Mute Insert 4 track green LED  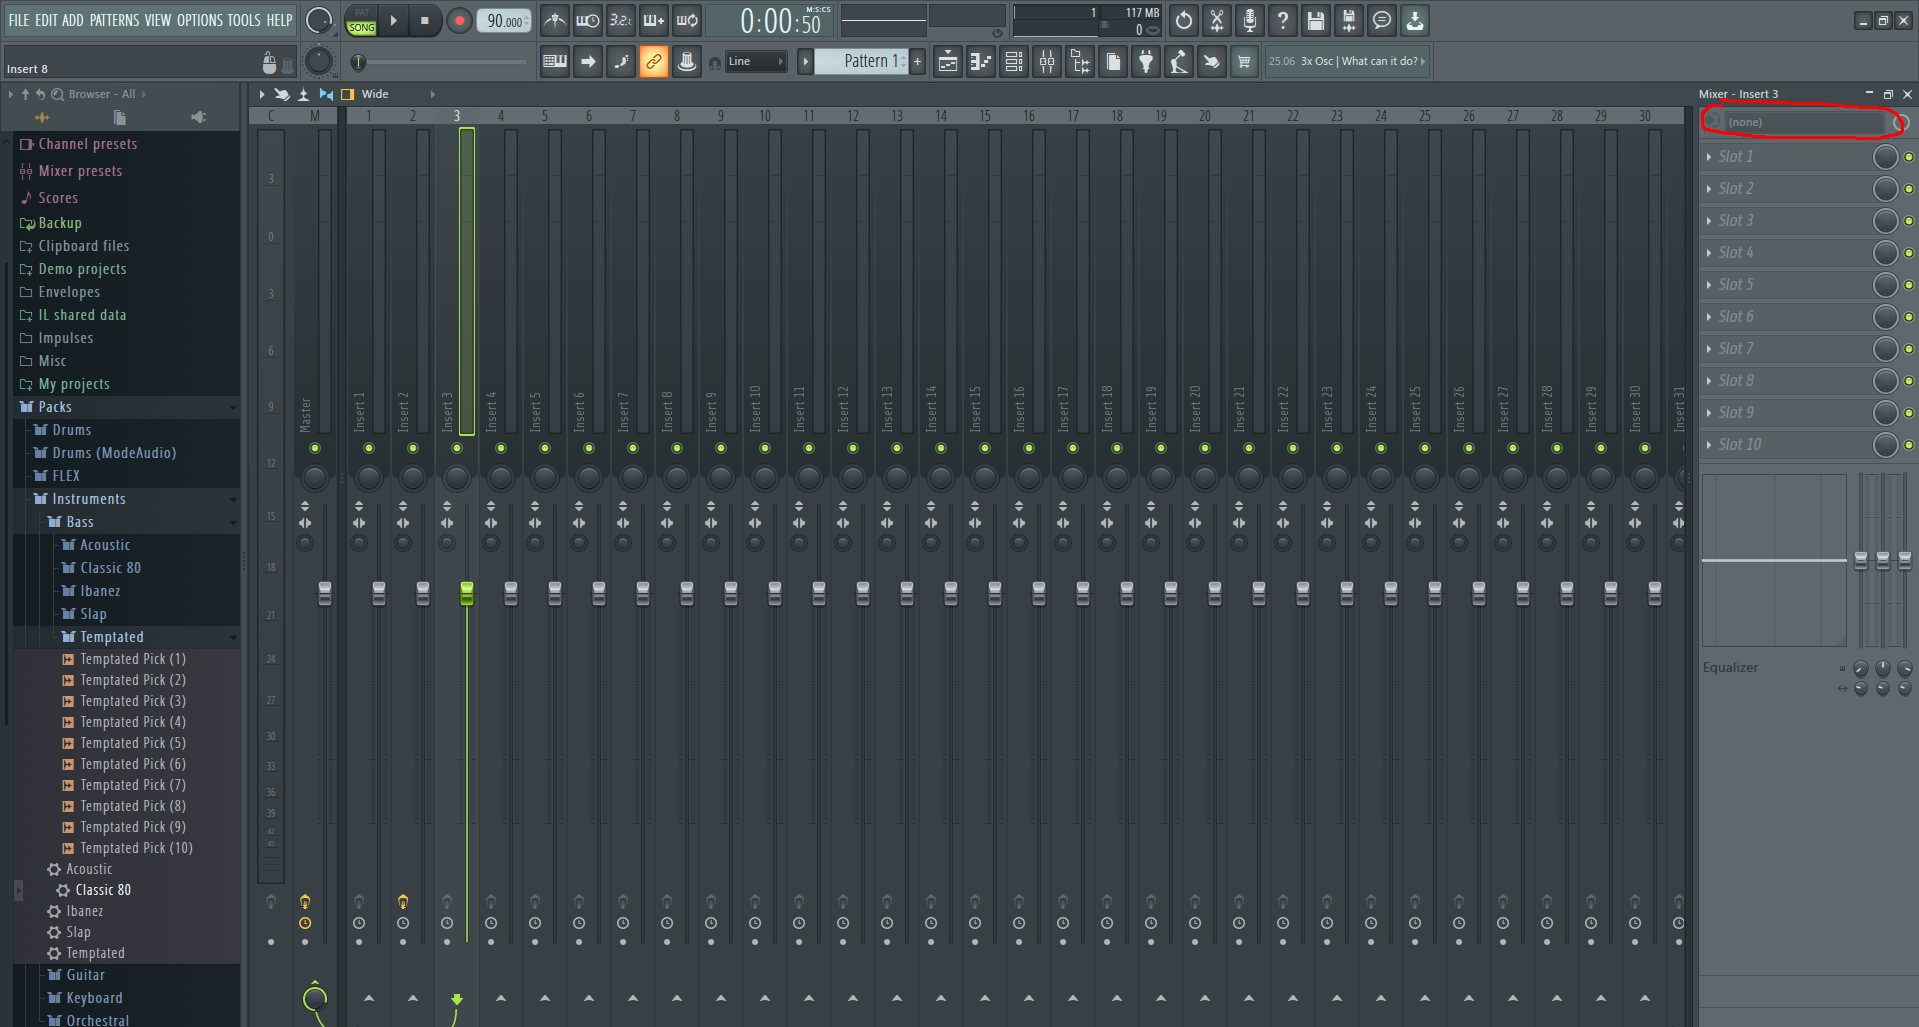click(x=501, y=448)
